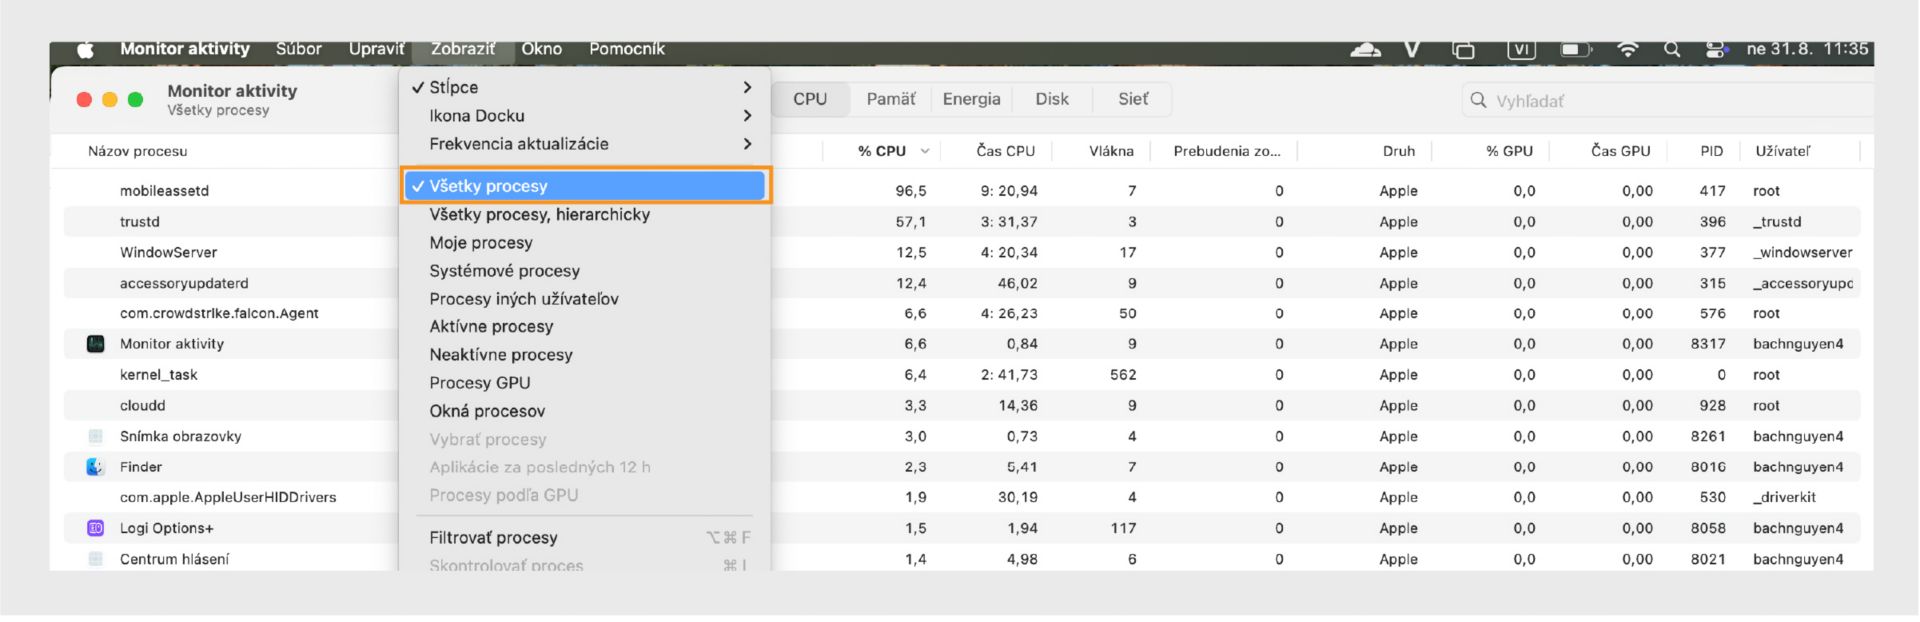Select the Finder process icon
The image size is (1920, 622).
click(x=96, y=467)
